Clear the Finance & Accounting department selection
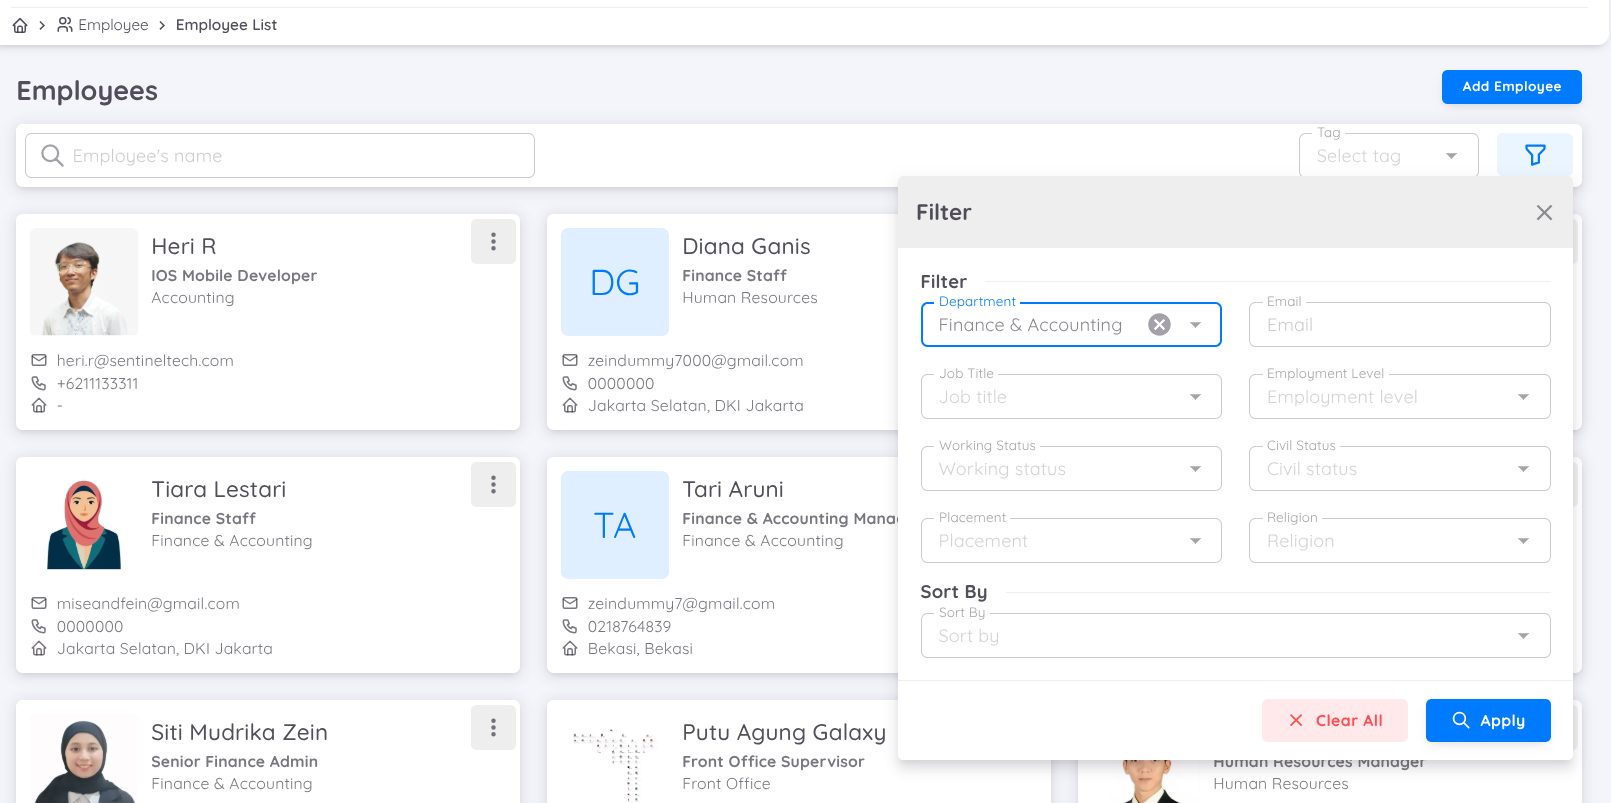The image size is (1611, 803). pos(1159,325)
